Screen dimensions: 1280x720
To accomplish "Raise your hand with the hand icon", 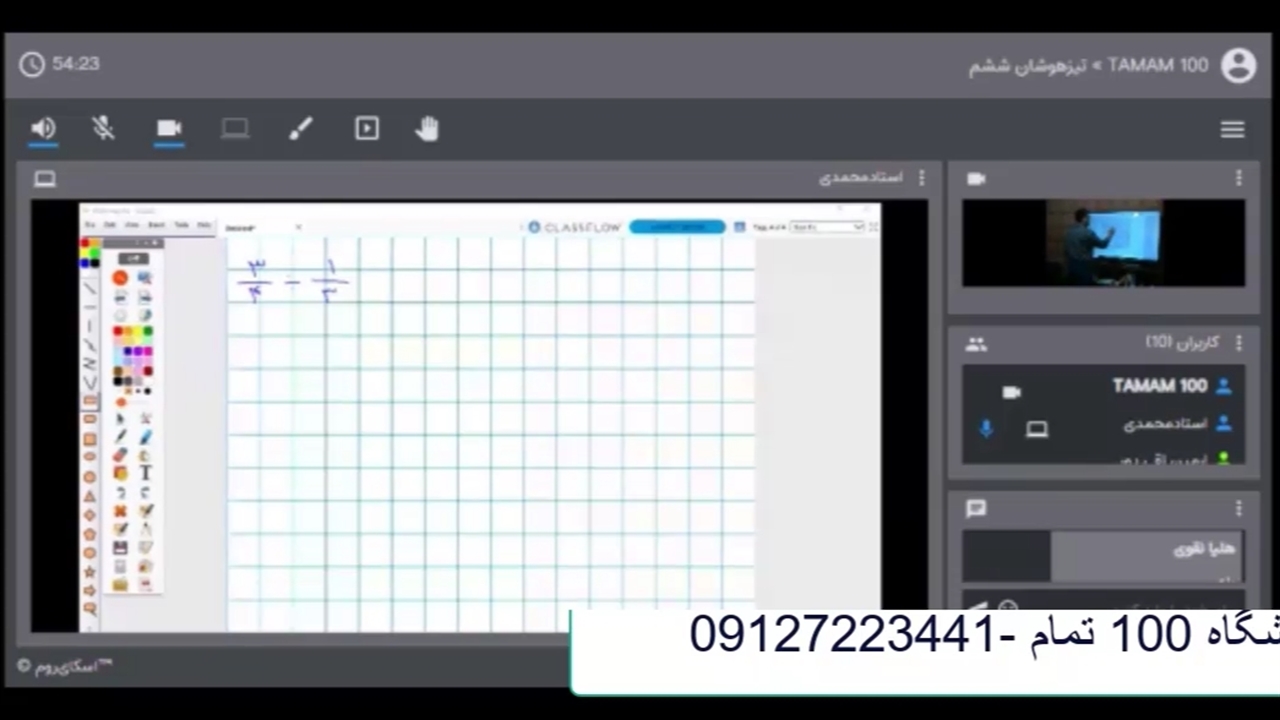I will [427, 129].
